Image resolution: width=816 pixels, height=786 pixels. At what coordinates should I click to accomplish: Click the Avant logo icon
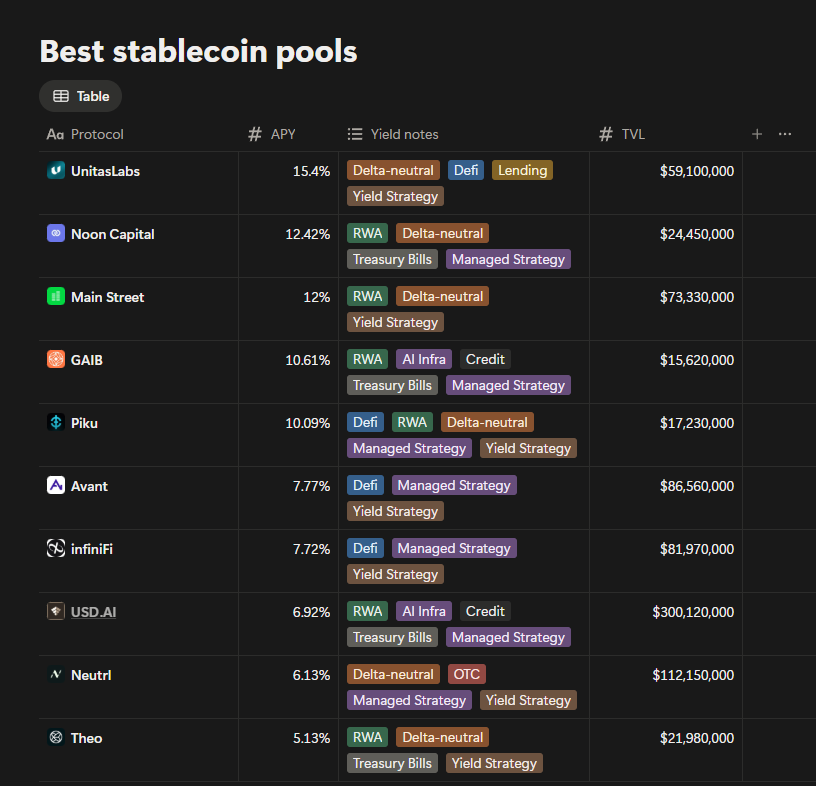click(x=56, y=485)
